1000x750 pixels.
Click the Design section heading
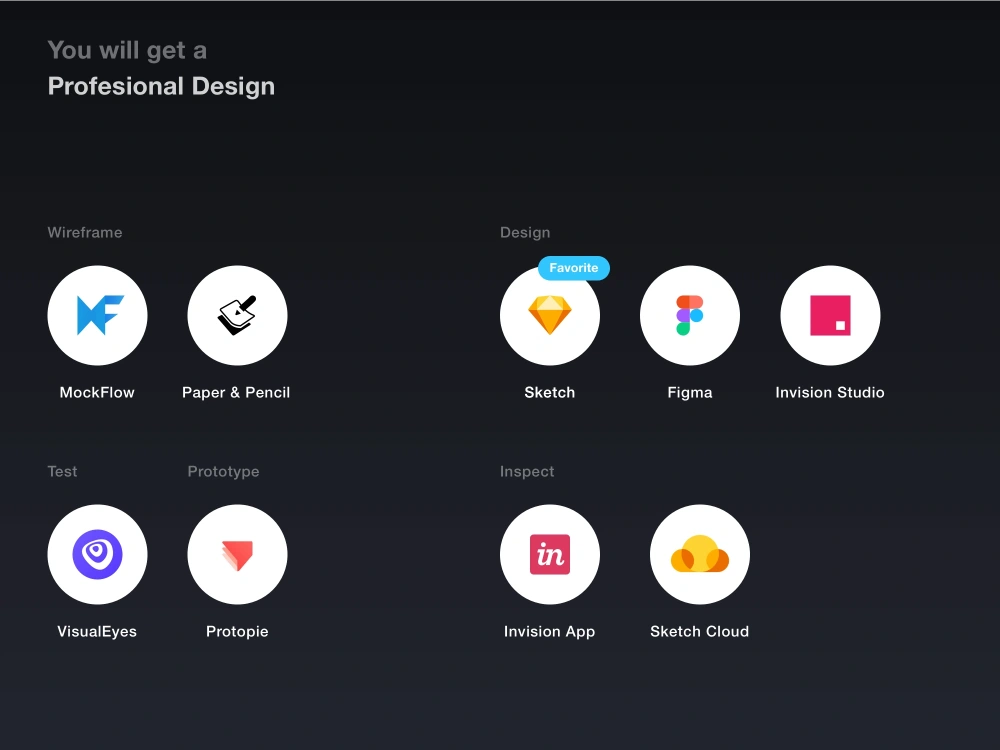[x=525, y=232]
